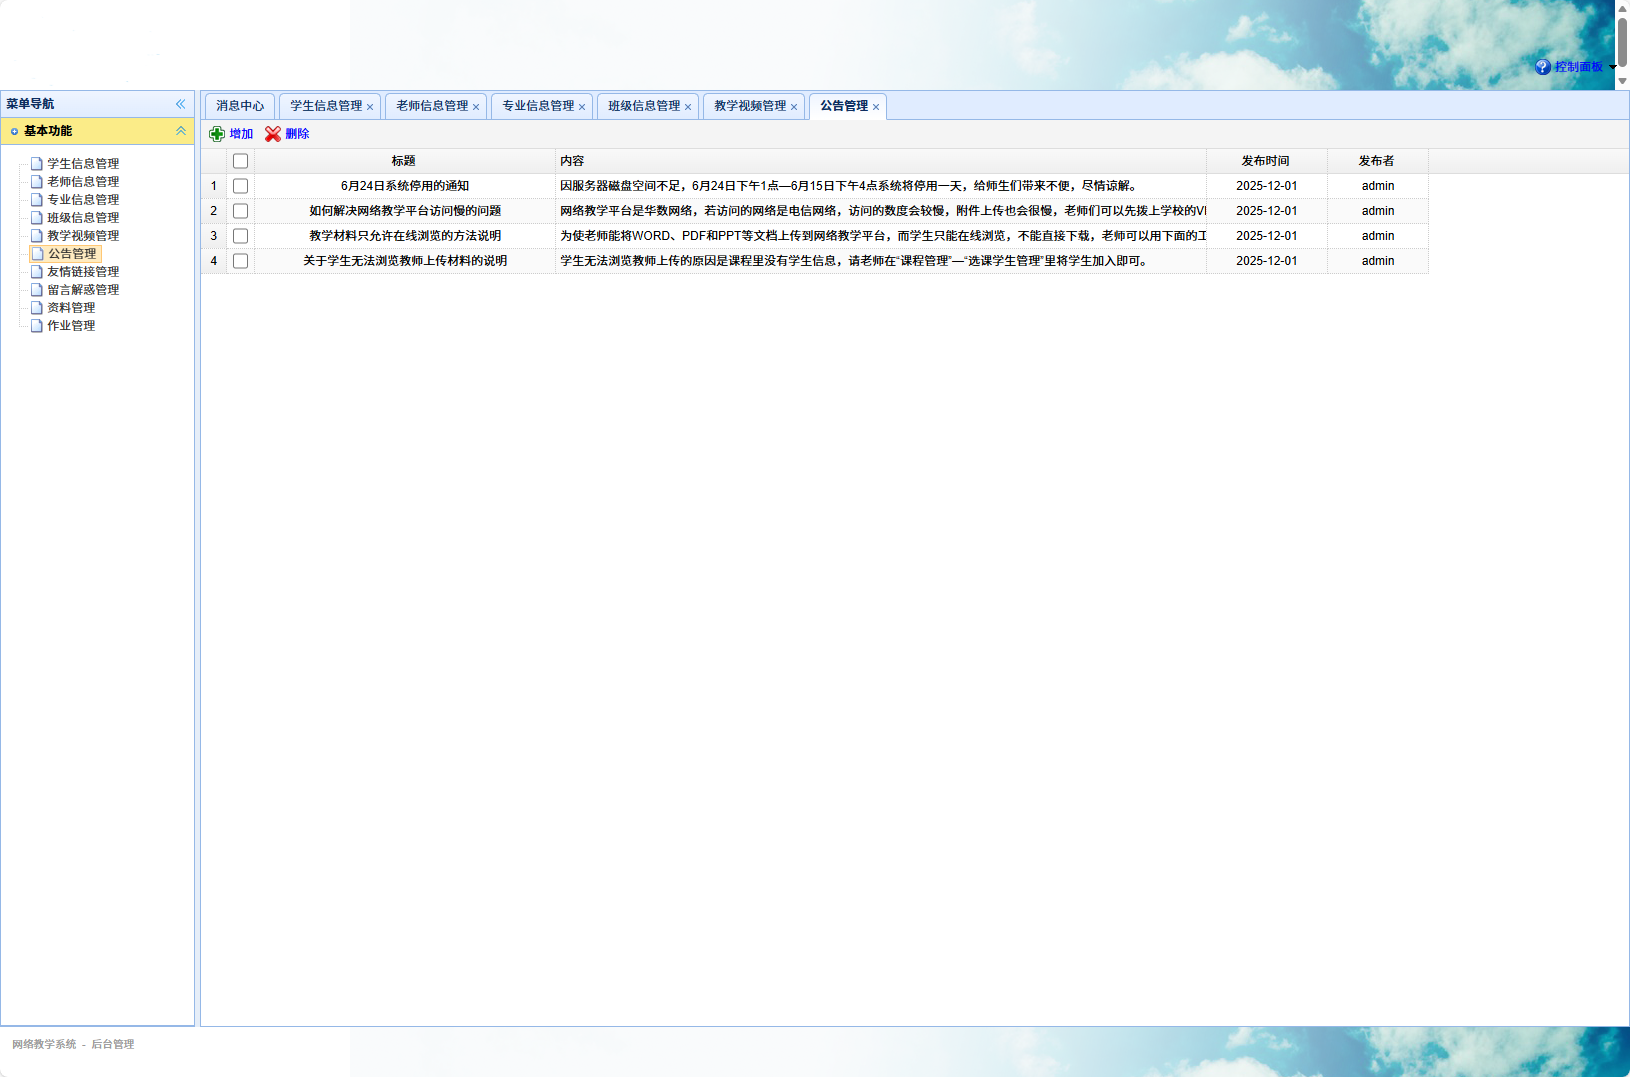The height and width of the screenshot is (1077, 1630).
Task: Click page icon next to 班级信息管理 in tree
Action: tap(37, 218)
